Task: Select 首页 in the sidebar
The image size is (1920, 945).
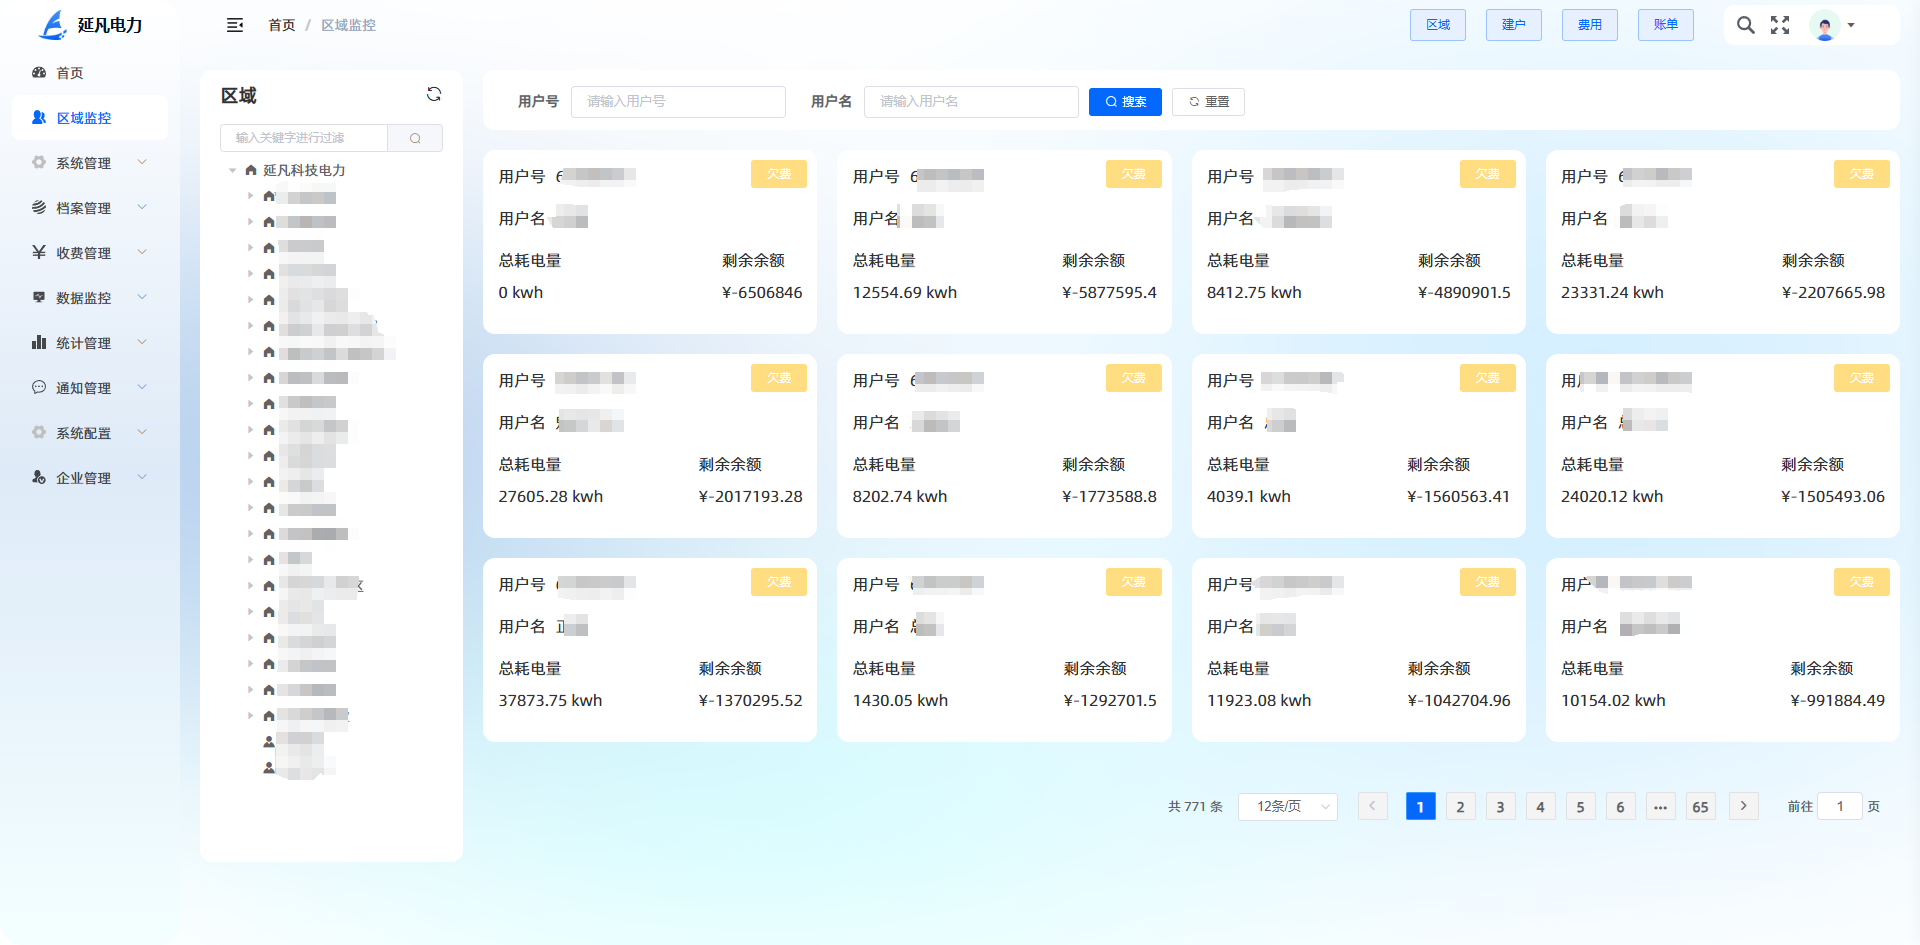Action: click(x=70, y=73)
